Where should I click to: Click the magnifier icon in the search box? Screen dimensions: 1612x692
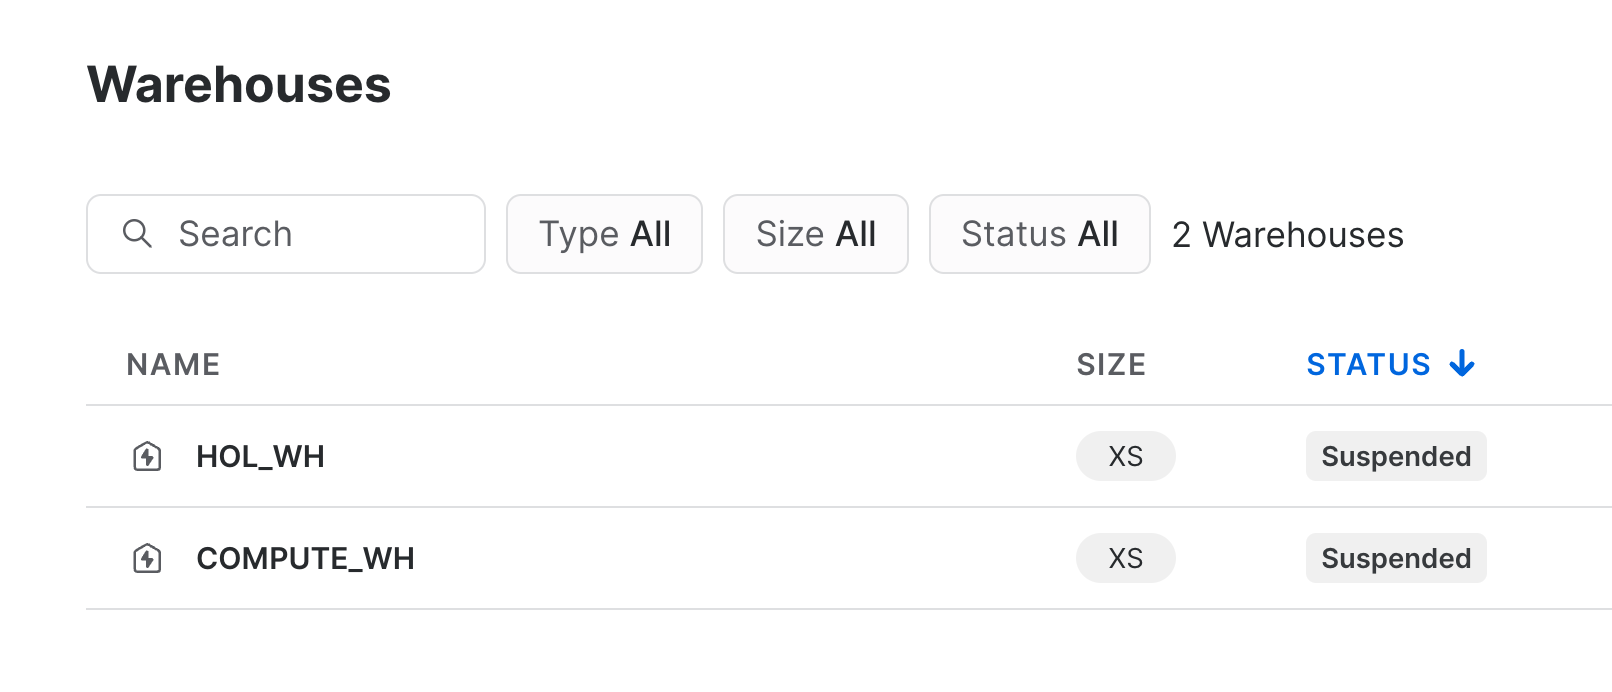(x=137, y=234)
